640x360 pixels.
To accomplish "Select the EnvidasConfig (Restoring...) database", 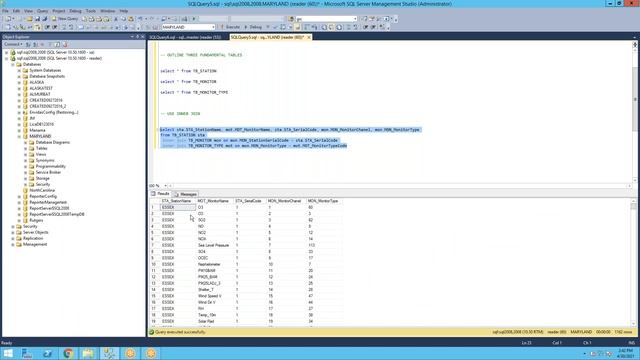I will [54, 112].
